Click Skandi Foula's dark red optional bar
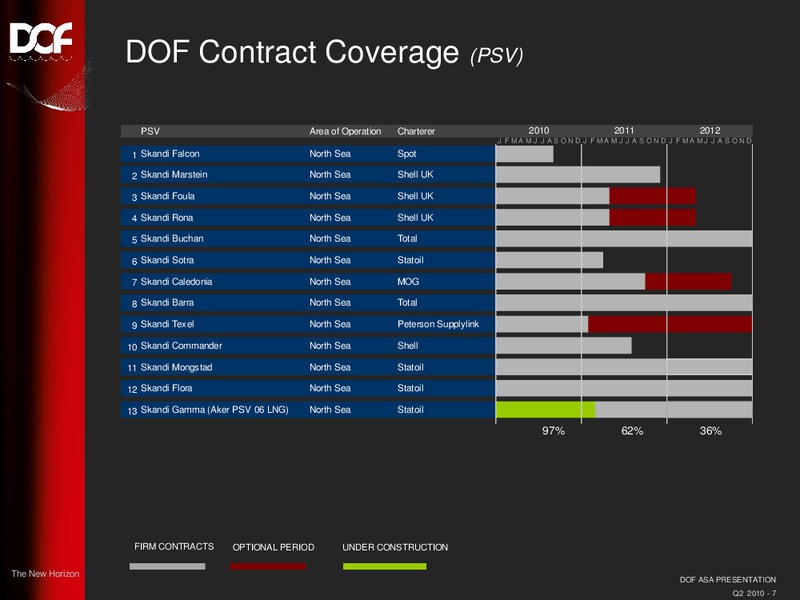This screenshot has width=800, height=600. pyautogui.click(x=653, y=196)
